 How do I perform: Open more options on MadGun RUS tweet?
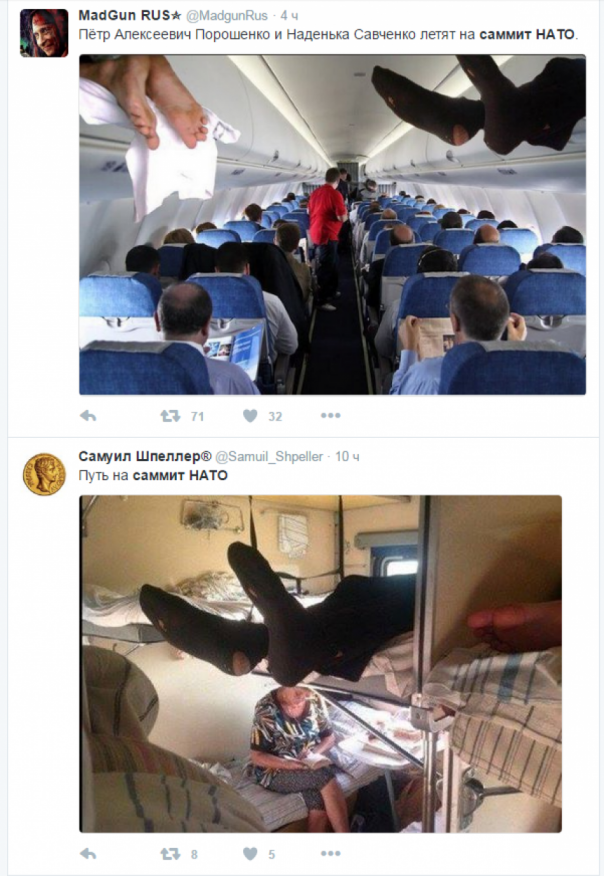(x=330, y=416)
